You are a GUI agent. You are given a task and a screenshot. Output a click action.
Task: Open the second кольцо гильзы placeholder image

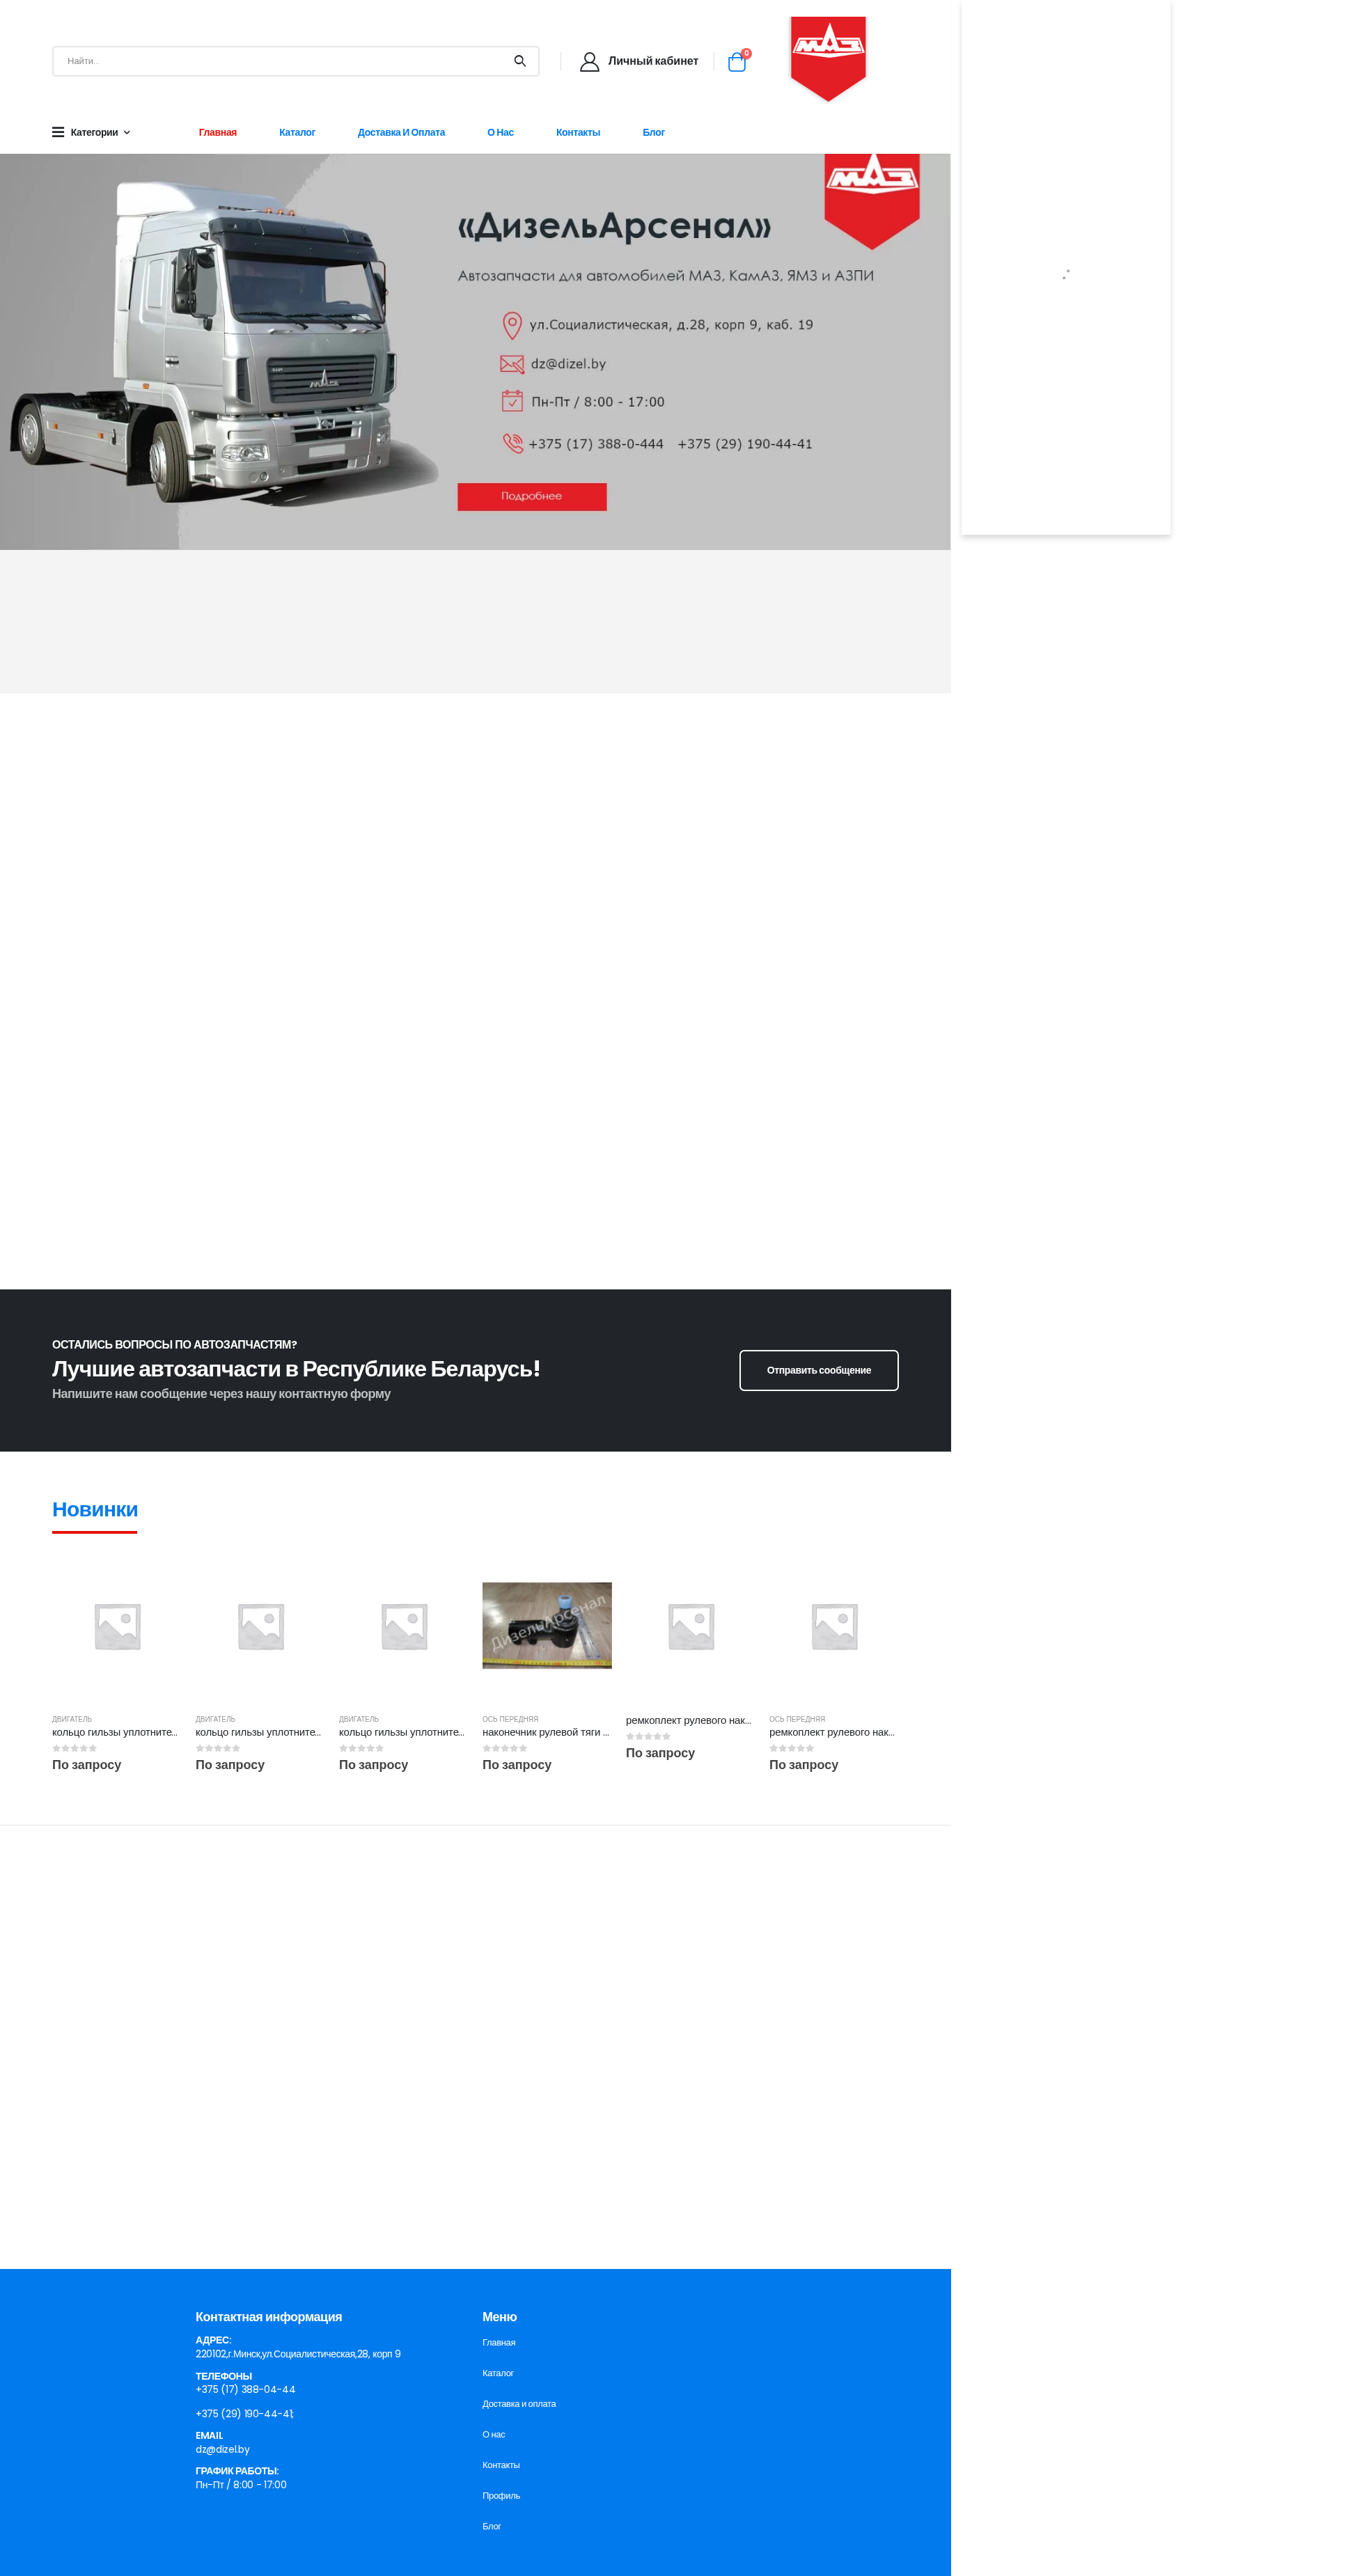coord(260,1625)
